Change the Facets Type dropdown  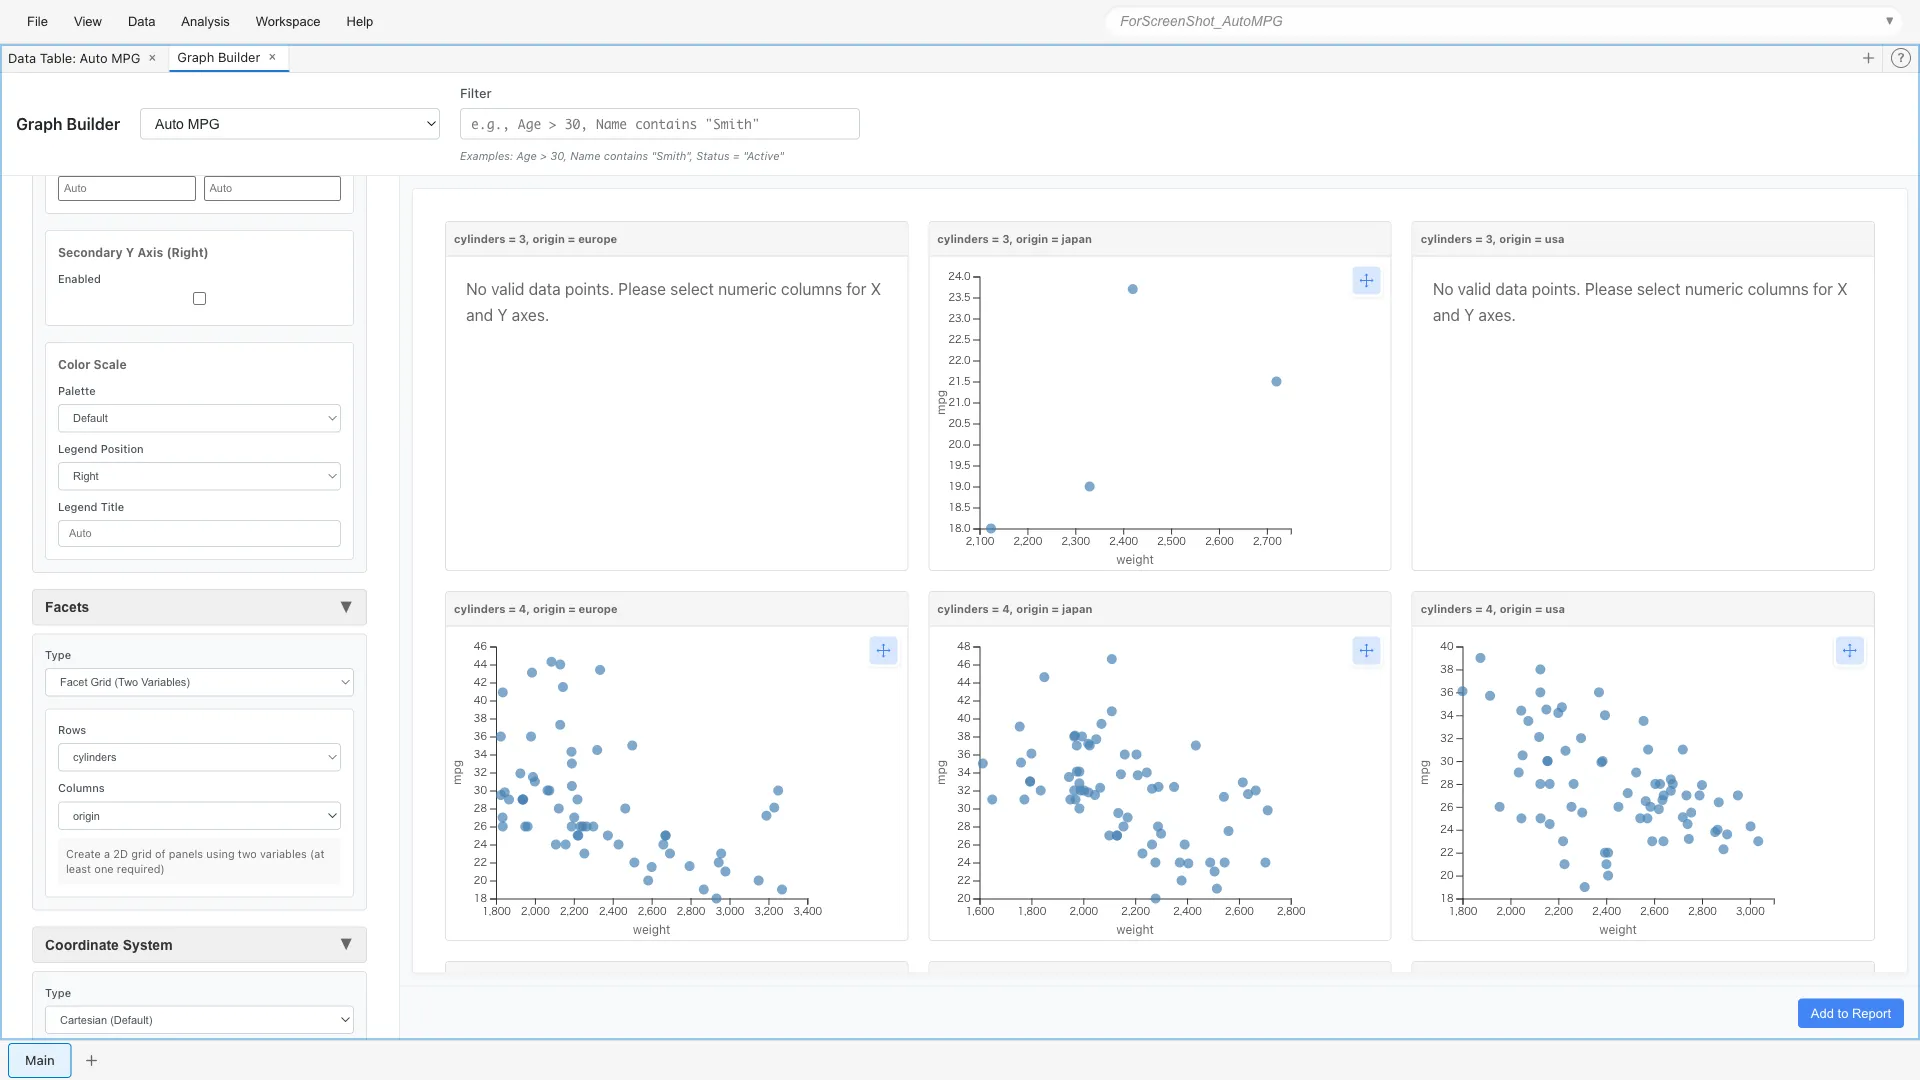tap(199, 681)
